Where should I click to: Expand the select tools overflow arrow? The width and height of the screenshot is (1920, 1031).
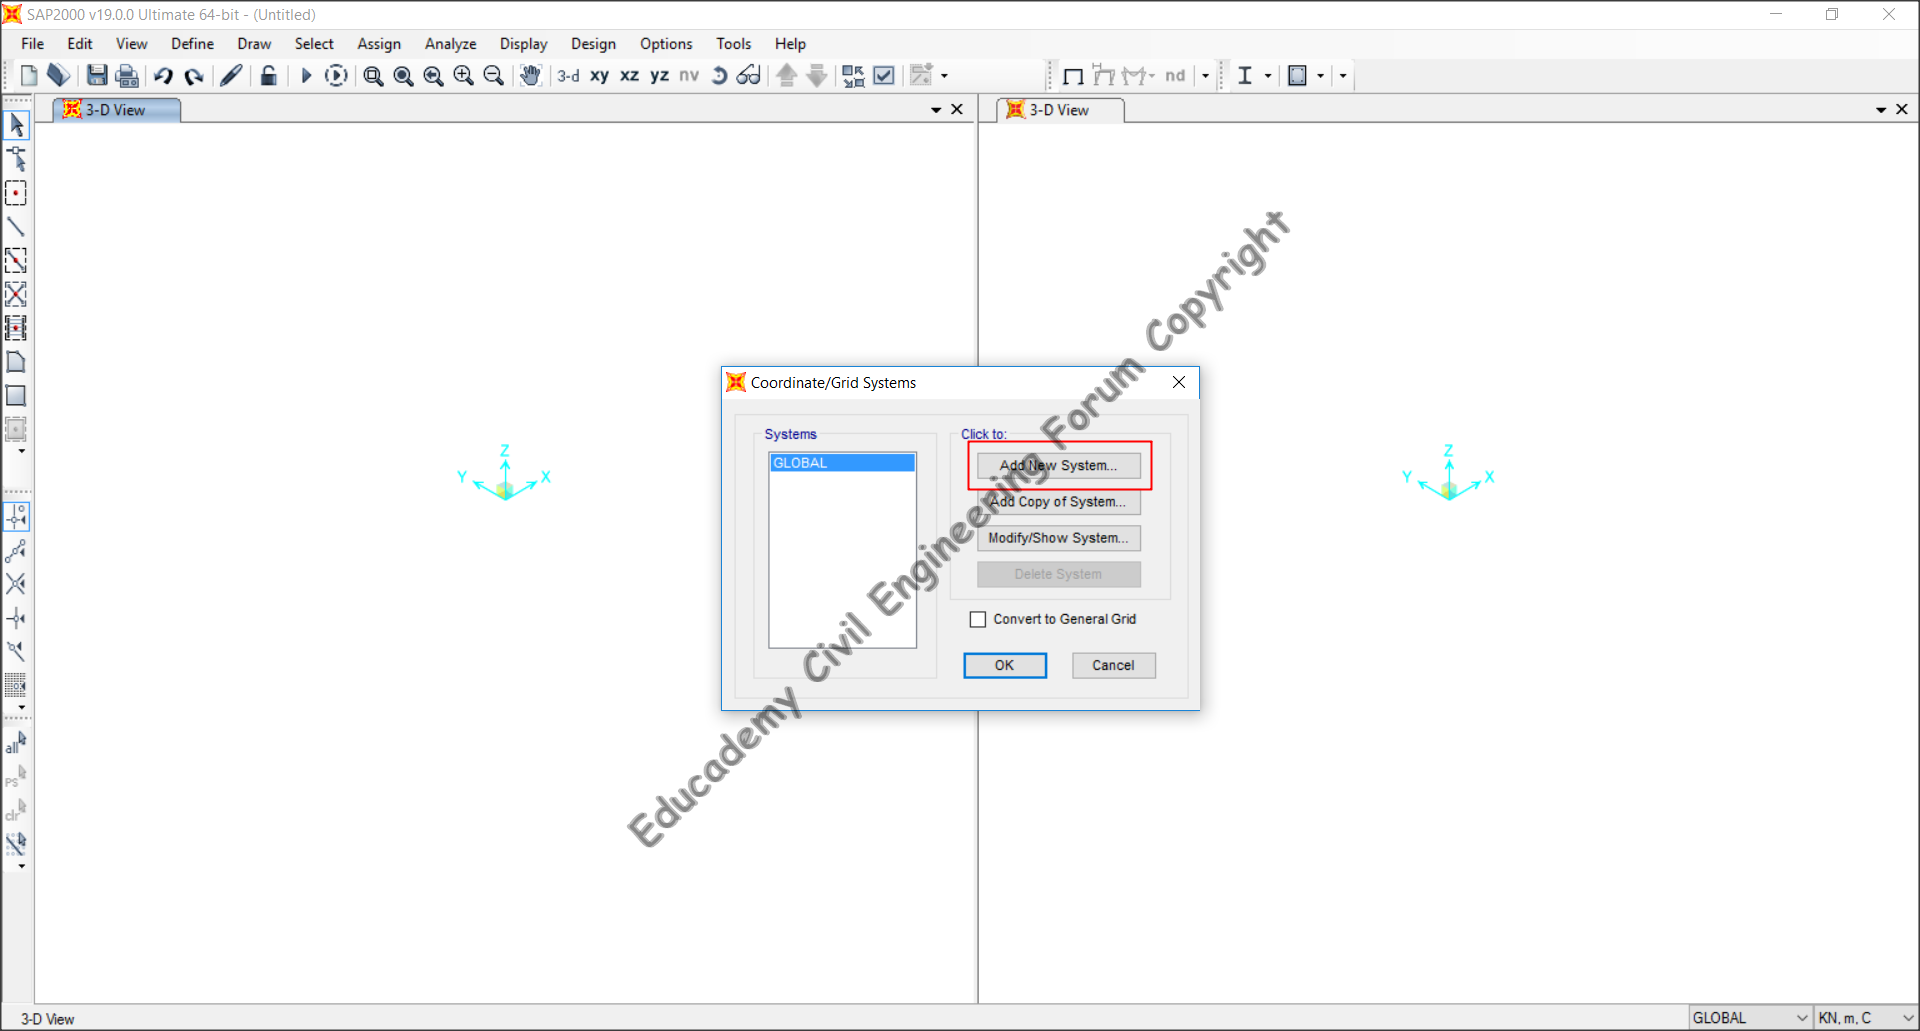[x=22, y=866]
